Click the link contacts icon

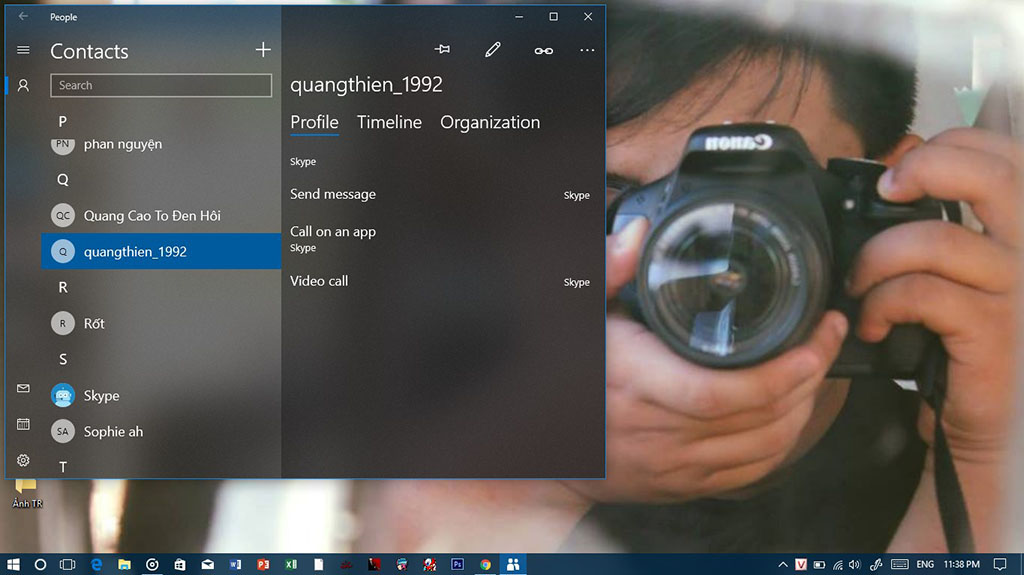click(x=543, y=50)
